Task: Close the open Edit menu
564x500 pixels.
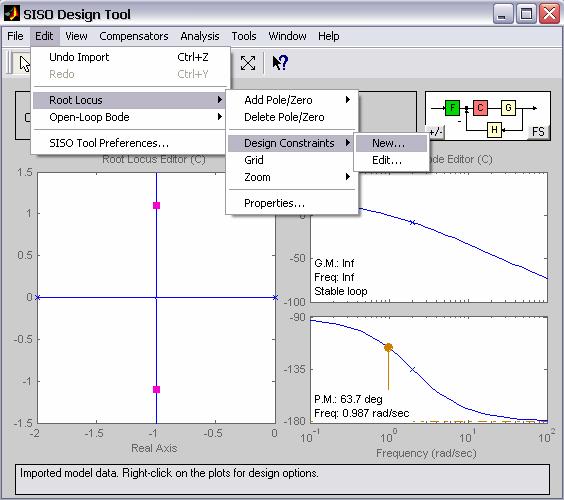Action: point(44,36)
